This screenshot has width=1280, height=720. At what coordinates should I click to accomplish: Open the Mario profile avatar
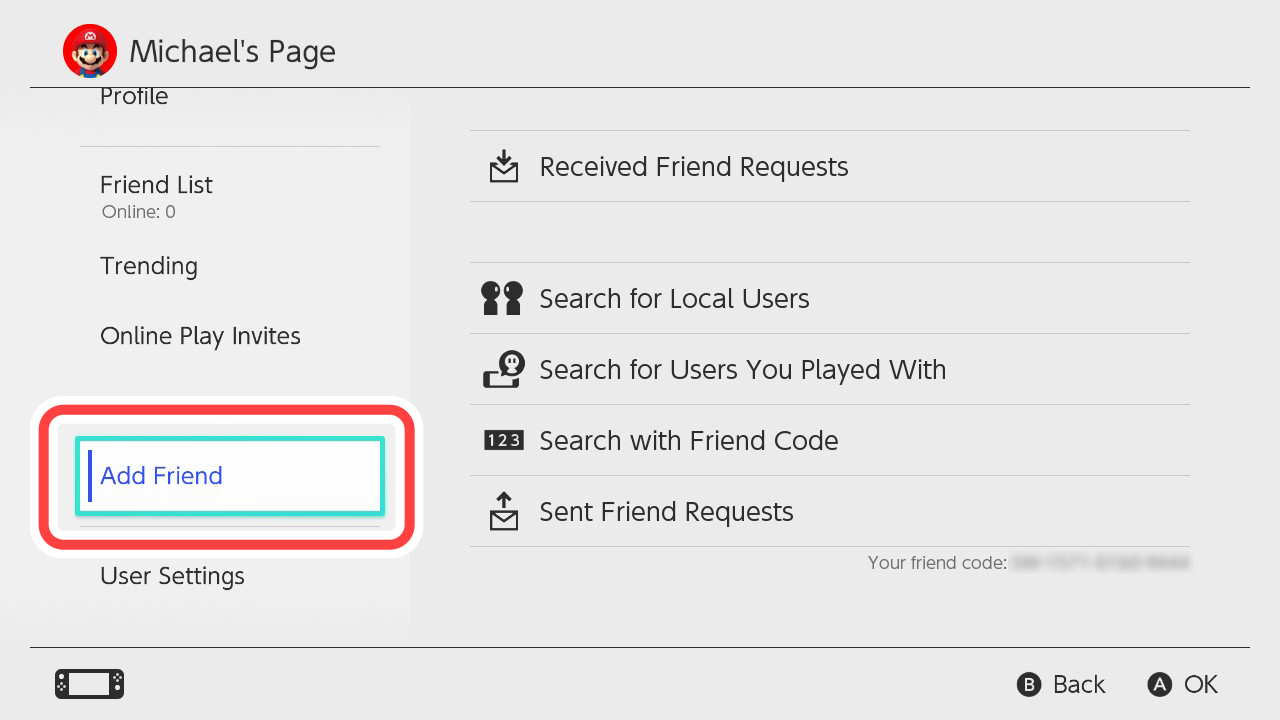[x=90, y=50]
